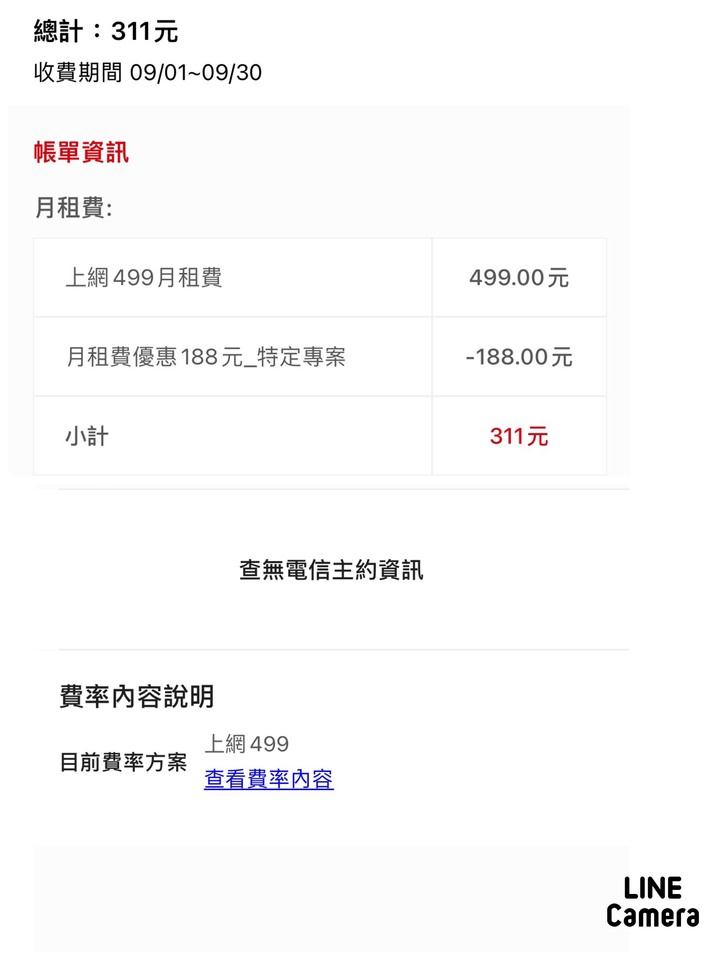Click the LINE Camera watermark logo
720x960 pixels.
pyautogui.click(x=653, y=902)
